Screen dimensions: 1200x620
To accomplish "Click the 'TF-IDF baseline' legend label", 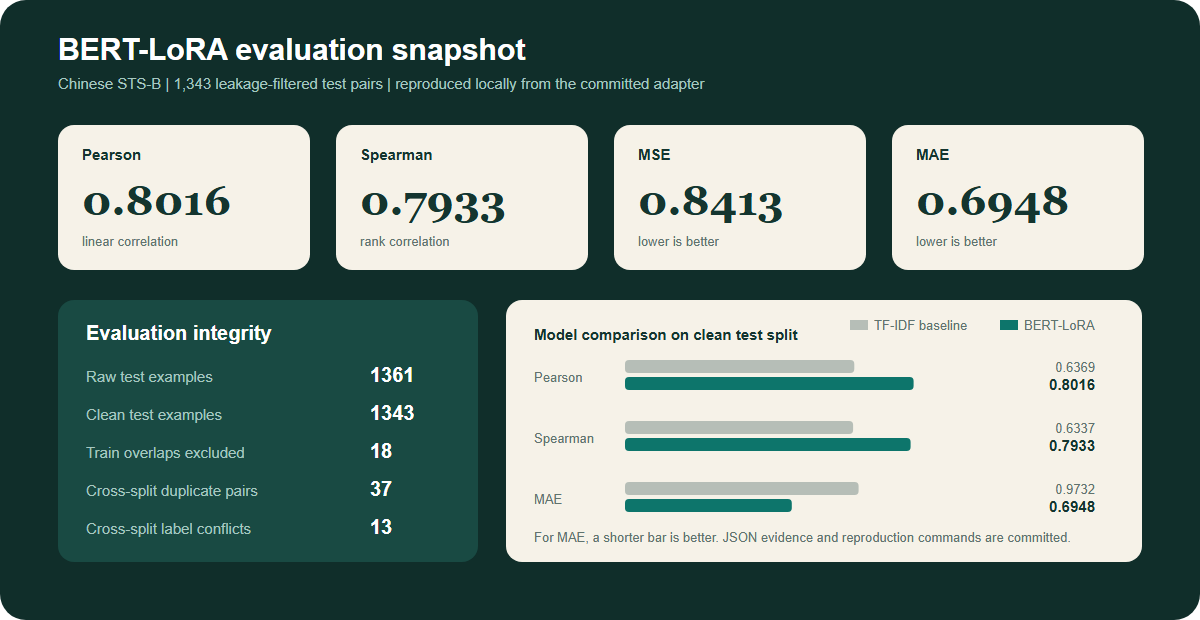I will pyautogui.click(x=921, y=325).
